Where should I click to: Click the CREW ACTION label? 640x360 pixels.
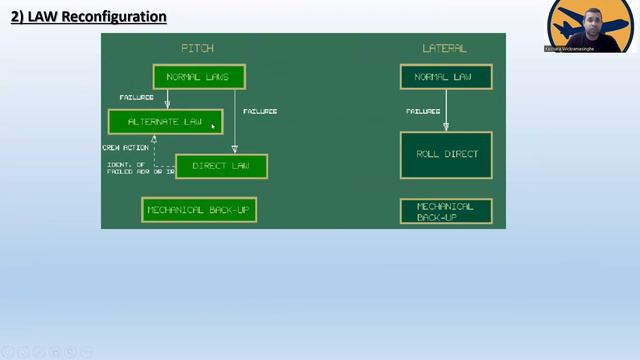[x=126, y=148]
